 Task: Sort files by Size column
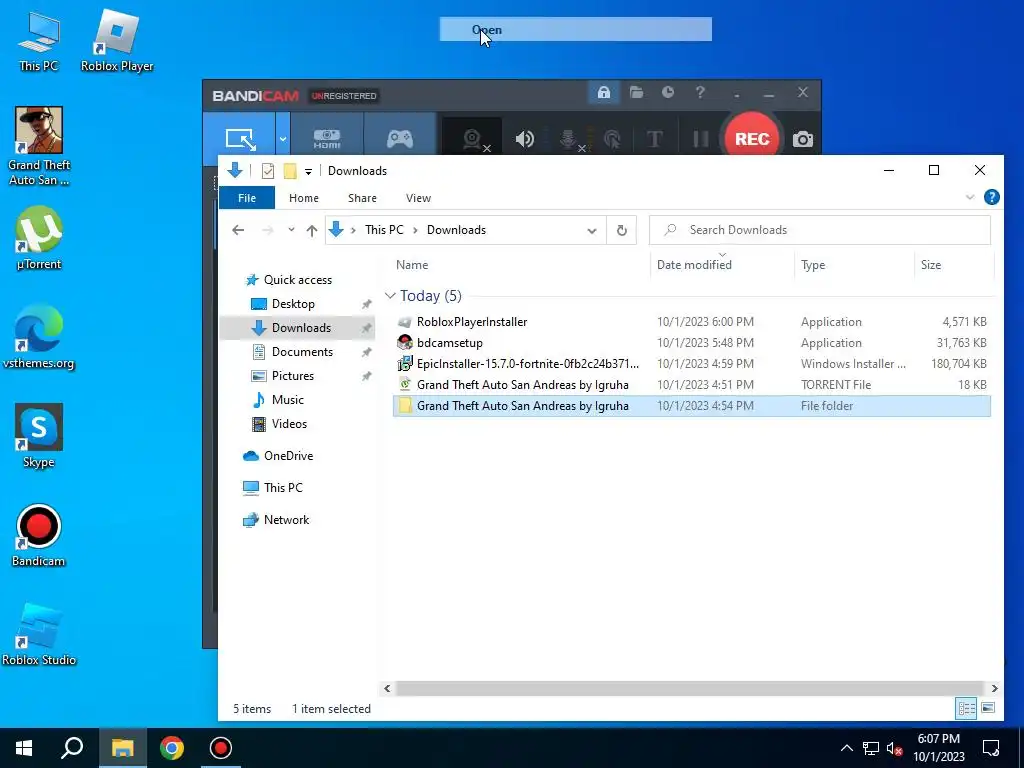(x=931, y=264)
